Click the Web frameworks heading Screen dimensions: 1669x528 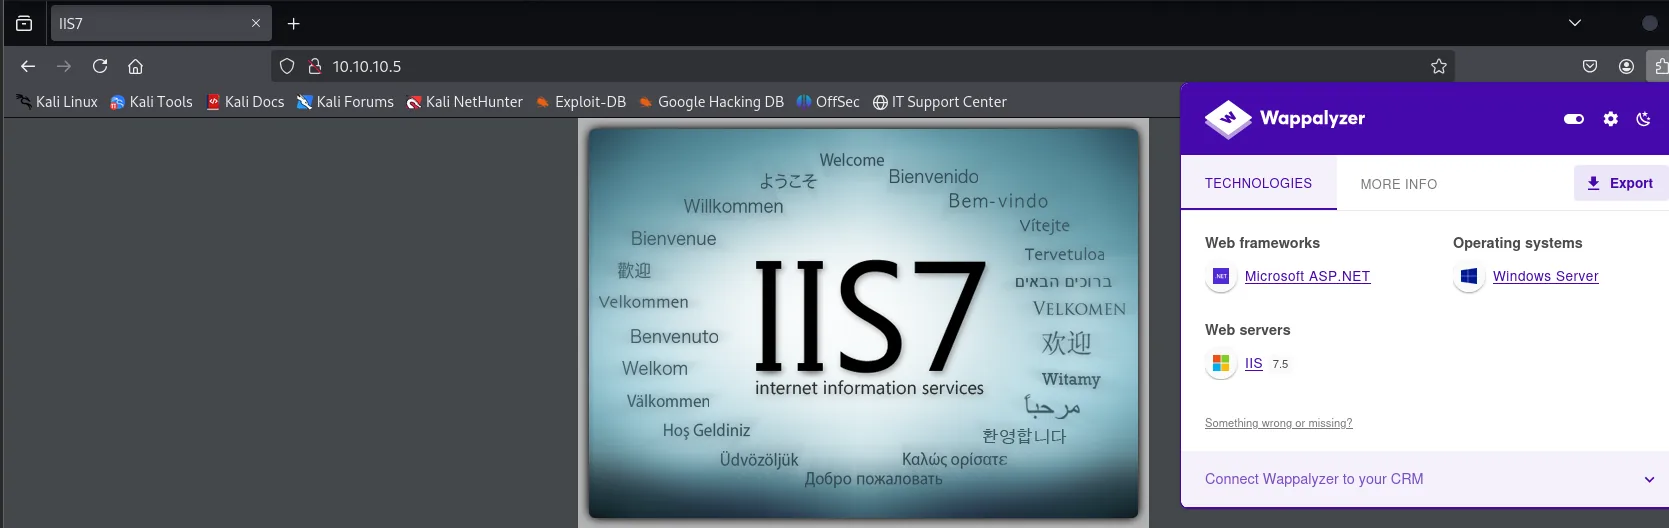point(1262,243)
